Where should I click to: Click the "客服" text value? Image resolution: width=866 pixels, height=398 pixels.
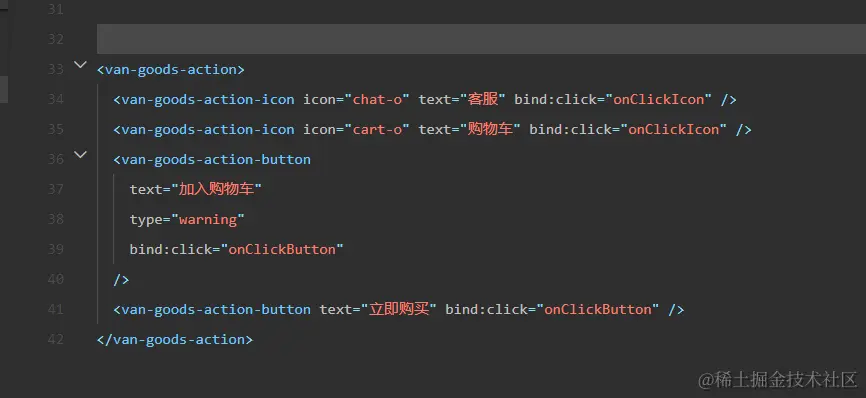483,99
